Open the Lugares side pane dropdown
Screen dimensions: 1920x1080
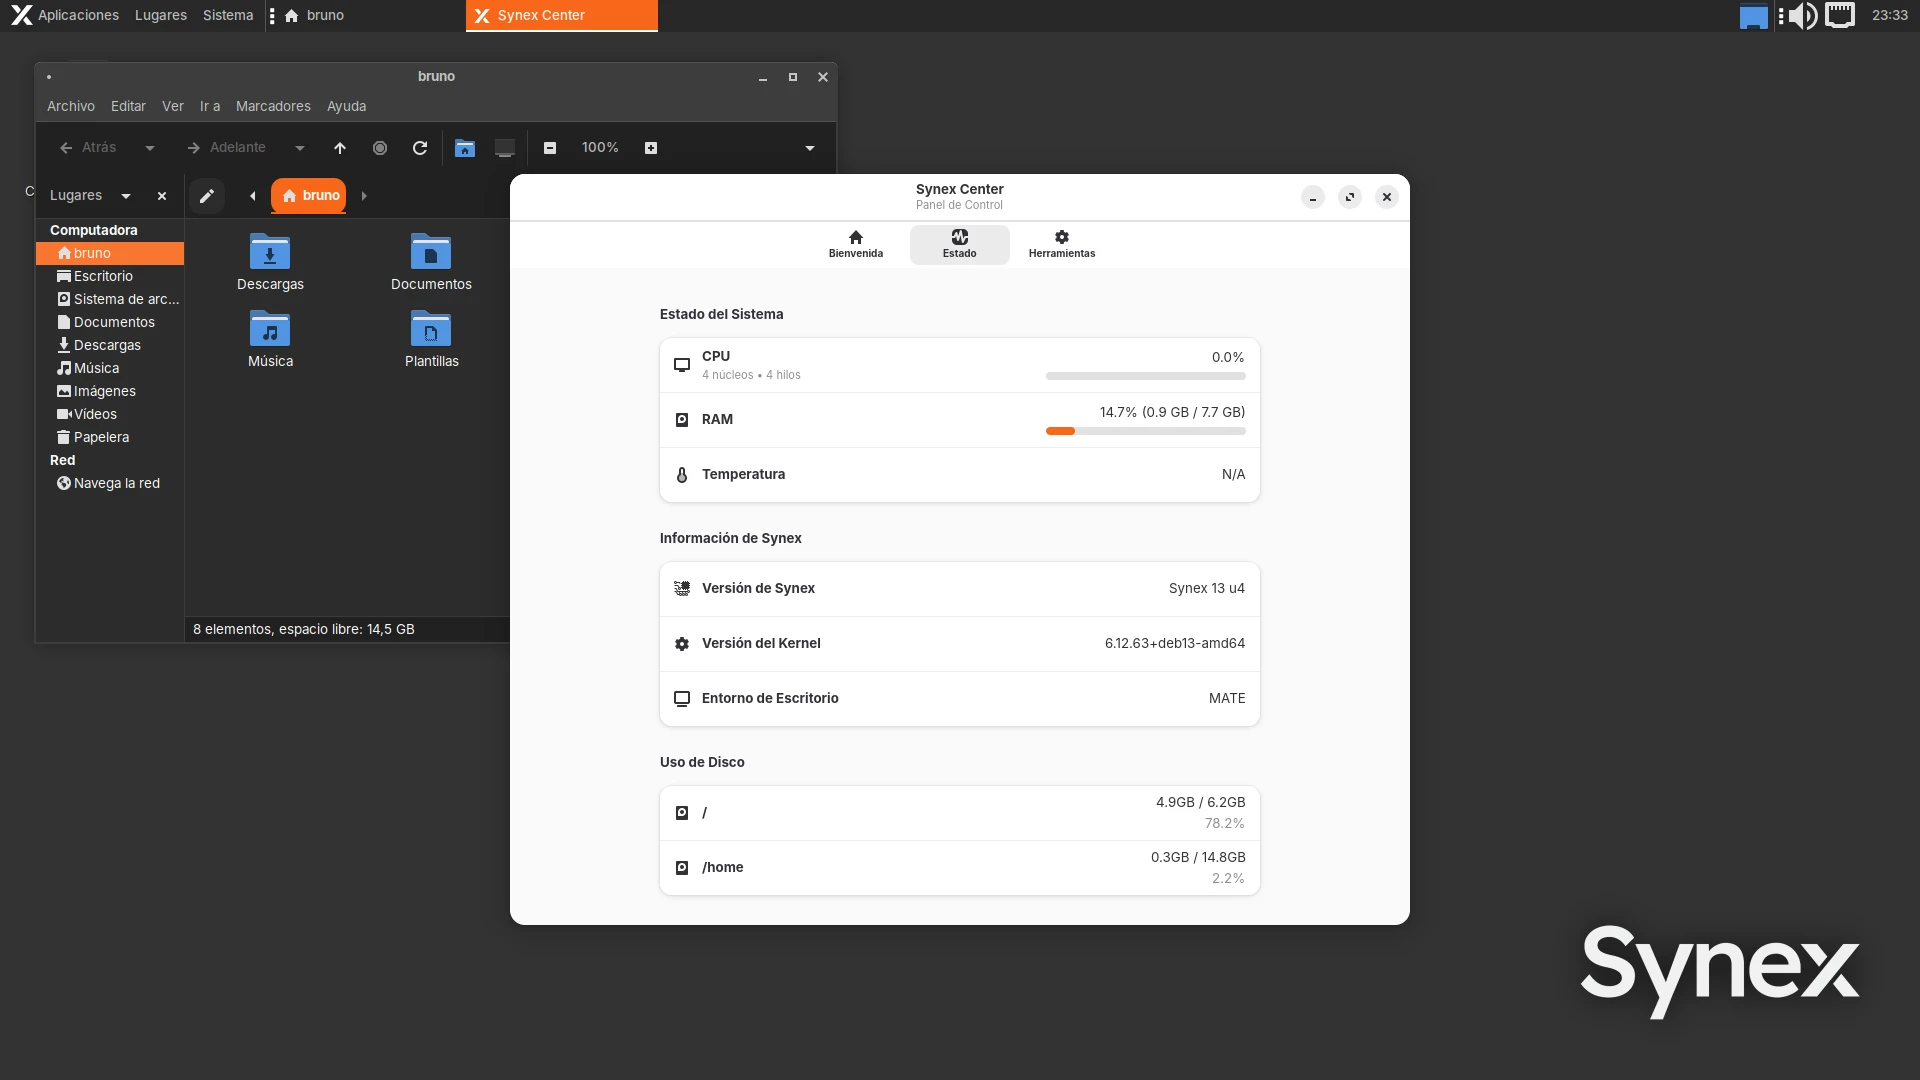click(x=126, y=196)
